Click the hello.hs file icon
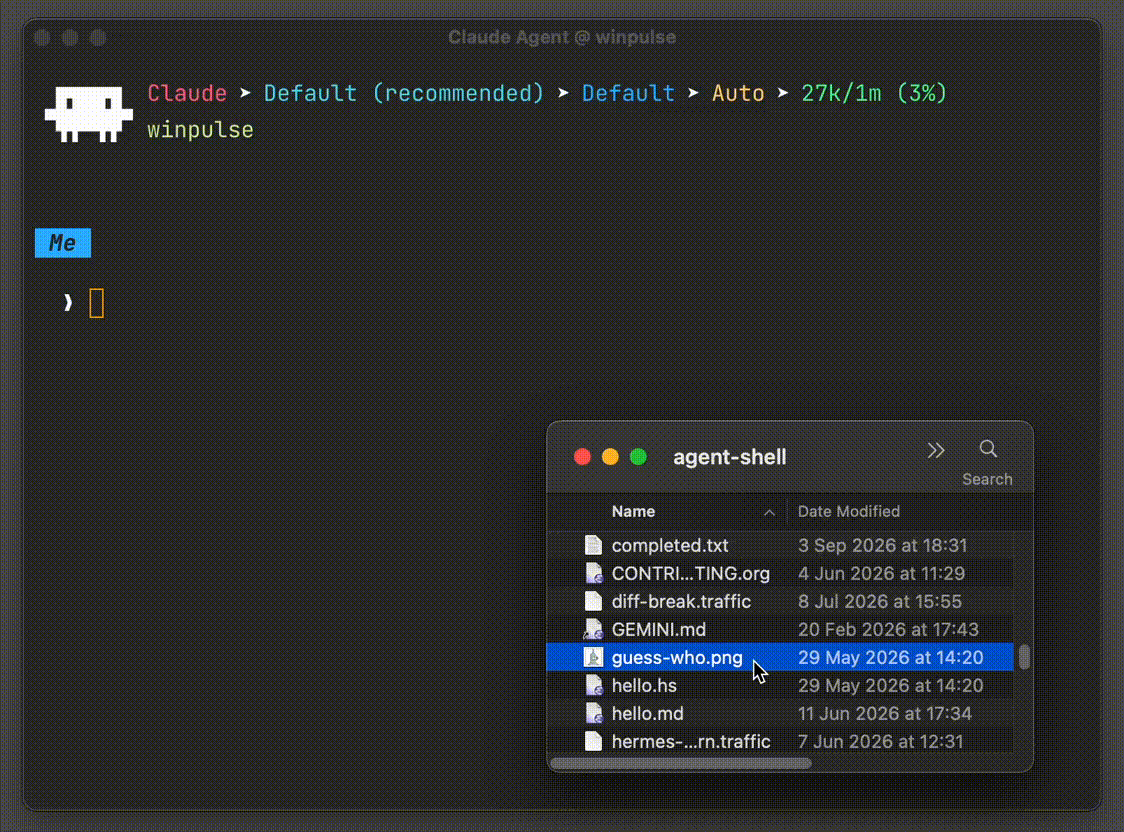Viewport: 1124px width, 832px height. (593, 685)
